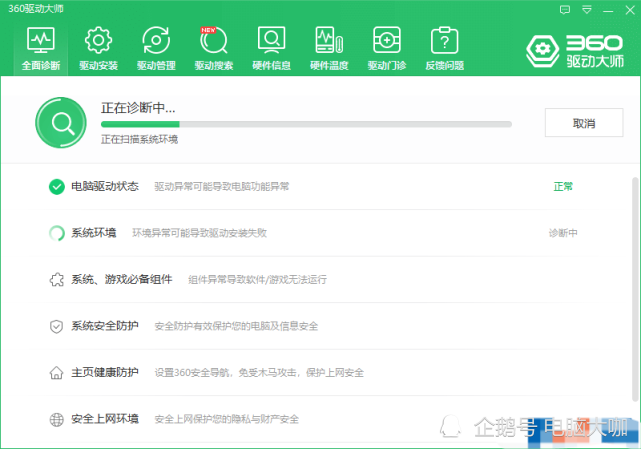Open 驱动搜索 search icon with NEW badge
Screen dimensions: 641x449
213,40
